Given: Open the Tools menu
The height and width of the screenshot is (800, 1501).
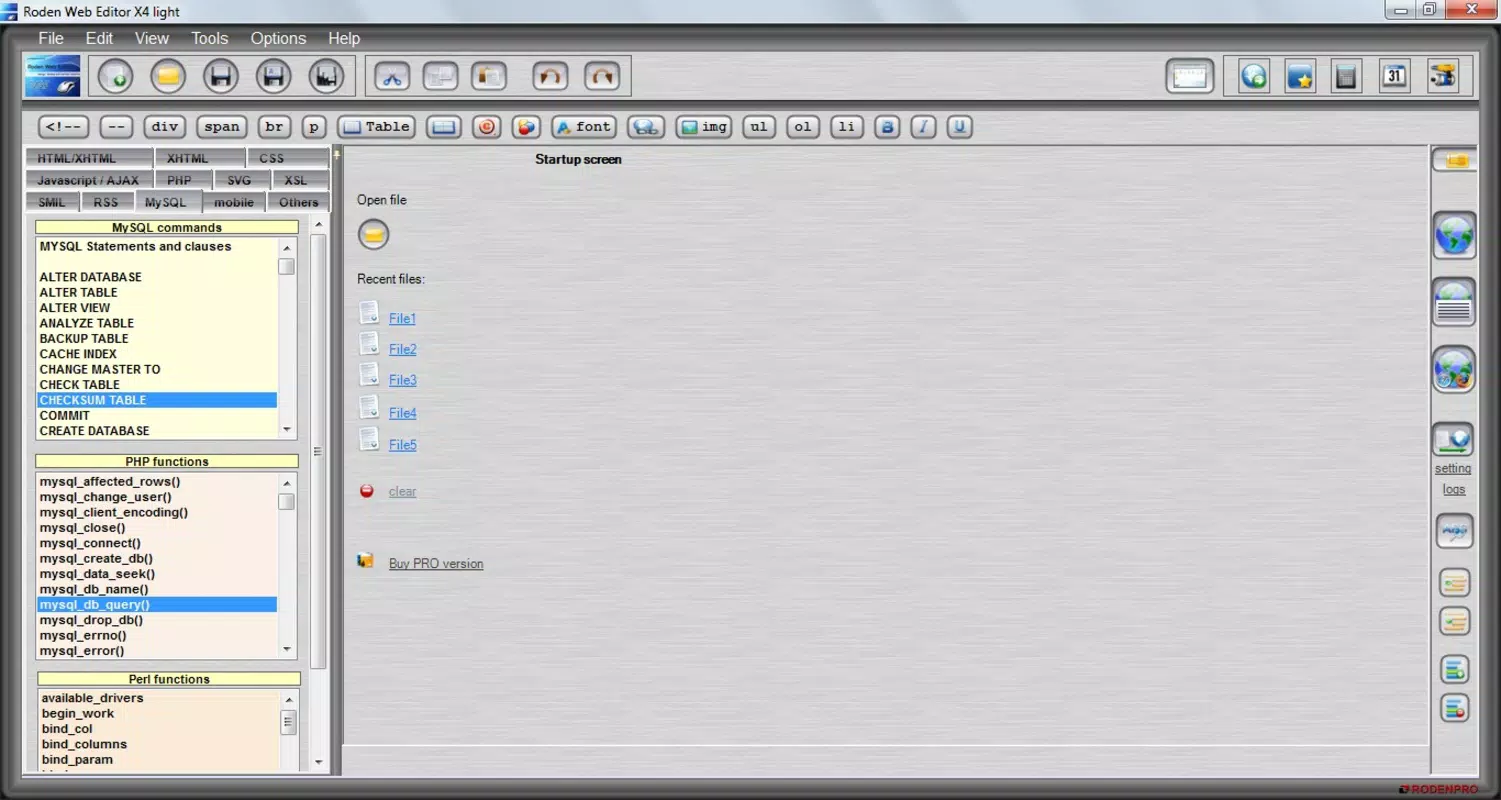Looking at the screenshot, I should (x=210, y=38).
